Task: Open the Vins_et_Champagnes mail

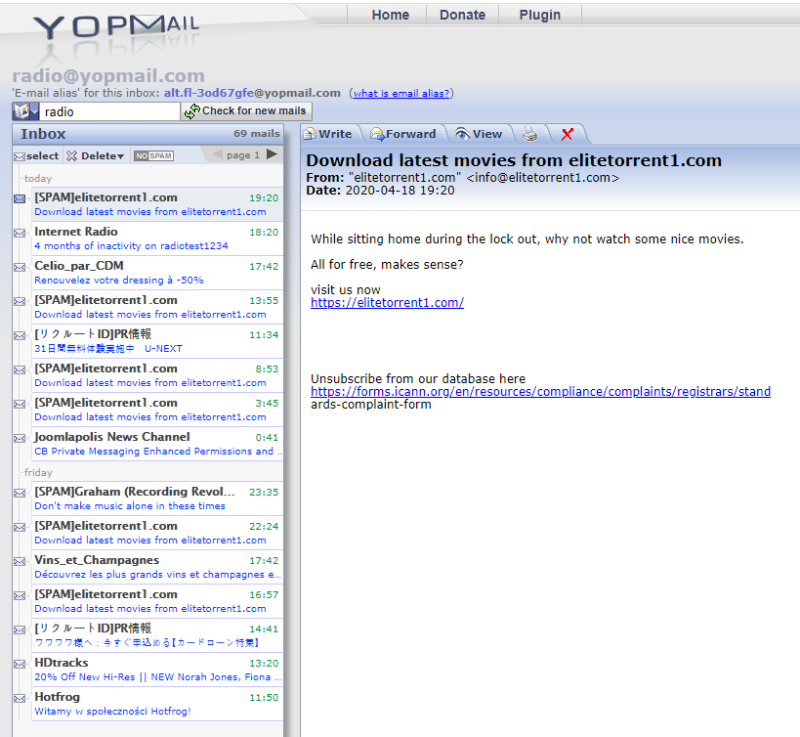Action: coord(157,567)
